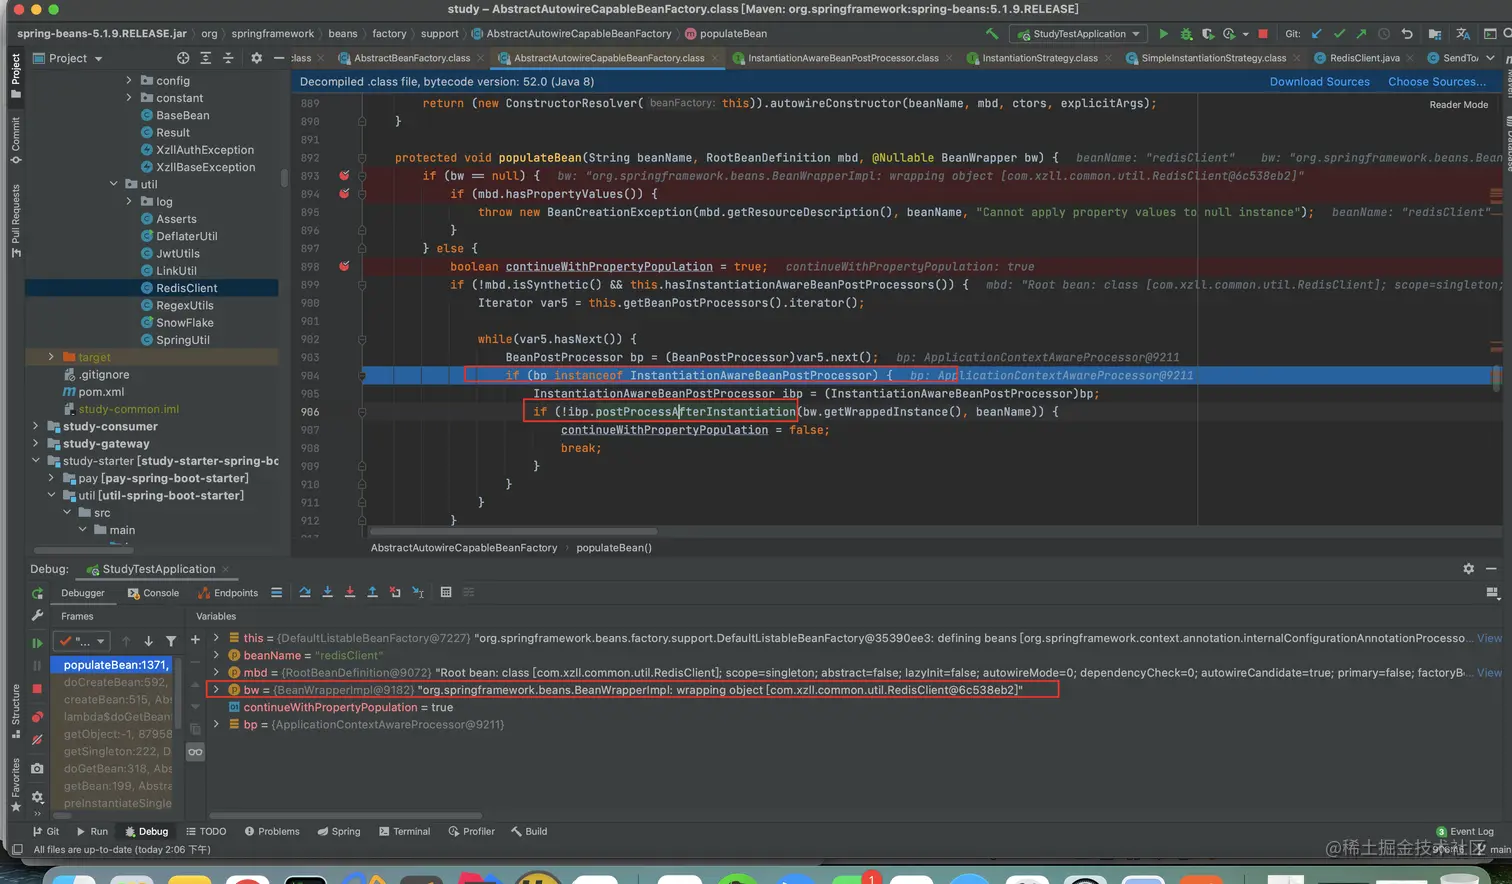Toggle the breakpoint on line 893
The height and width of the screenshot is (884, 1512).
click(x=344, y=176)
